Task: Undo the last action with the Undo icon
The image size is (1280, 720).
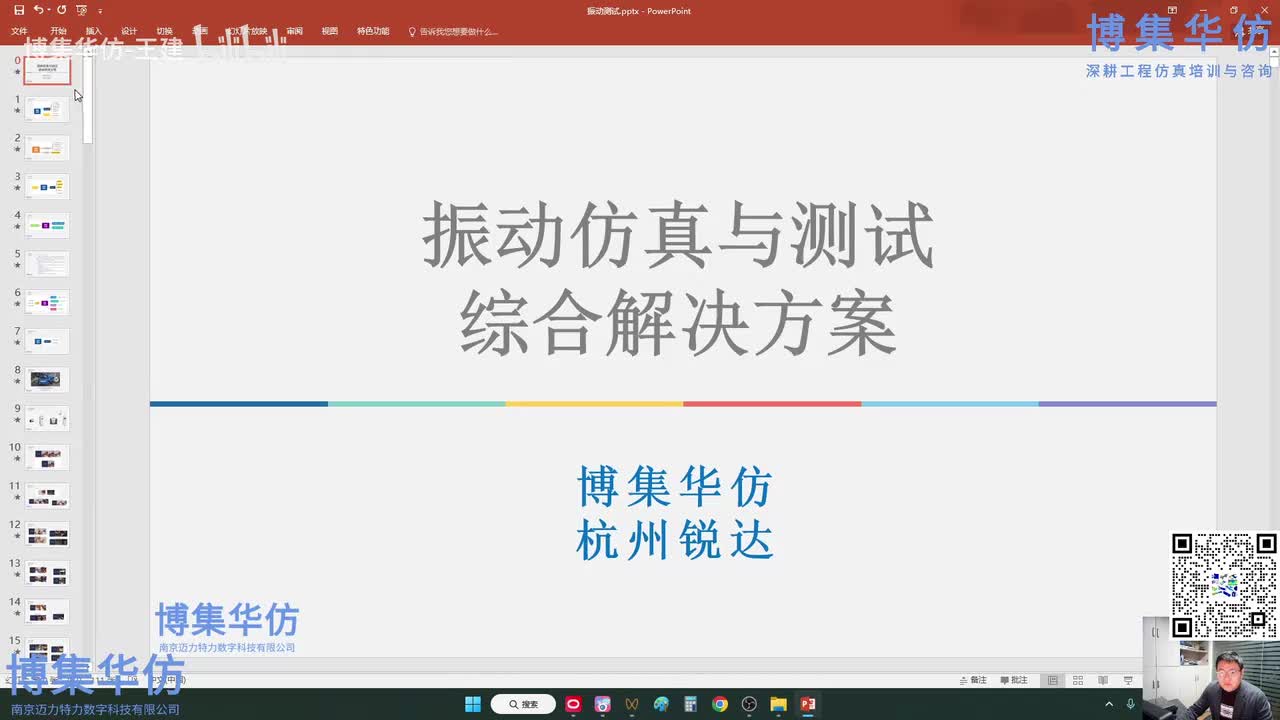Action: [38, 10]
